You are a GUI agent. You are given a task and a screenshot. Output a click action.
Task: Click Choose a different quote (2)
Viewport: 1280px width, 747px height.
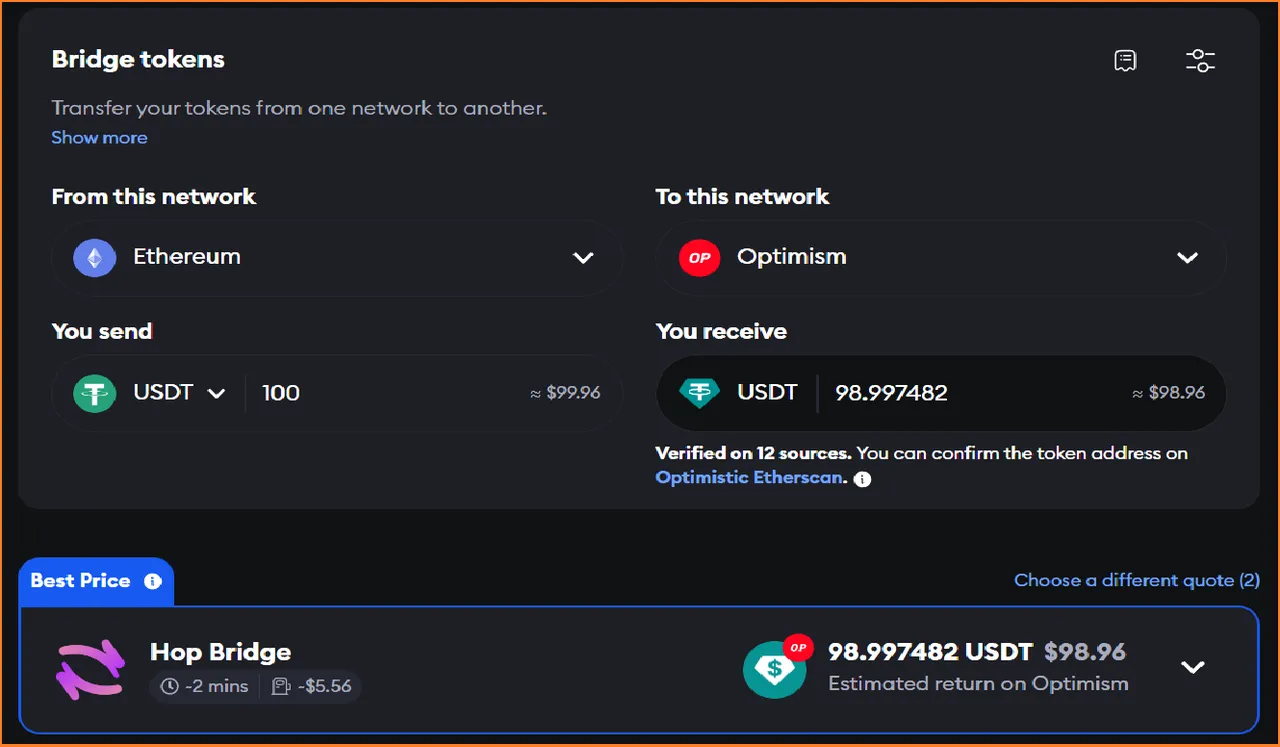coord(1137,580)
